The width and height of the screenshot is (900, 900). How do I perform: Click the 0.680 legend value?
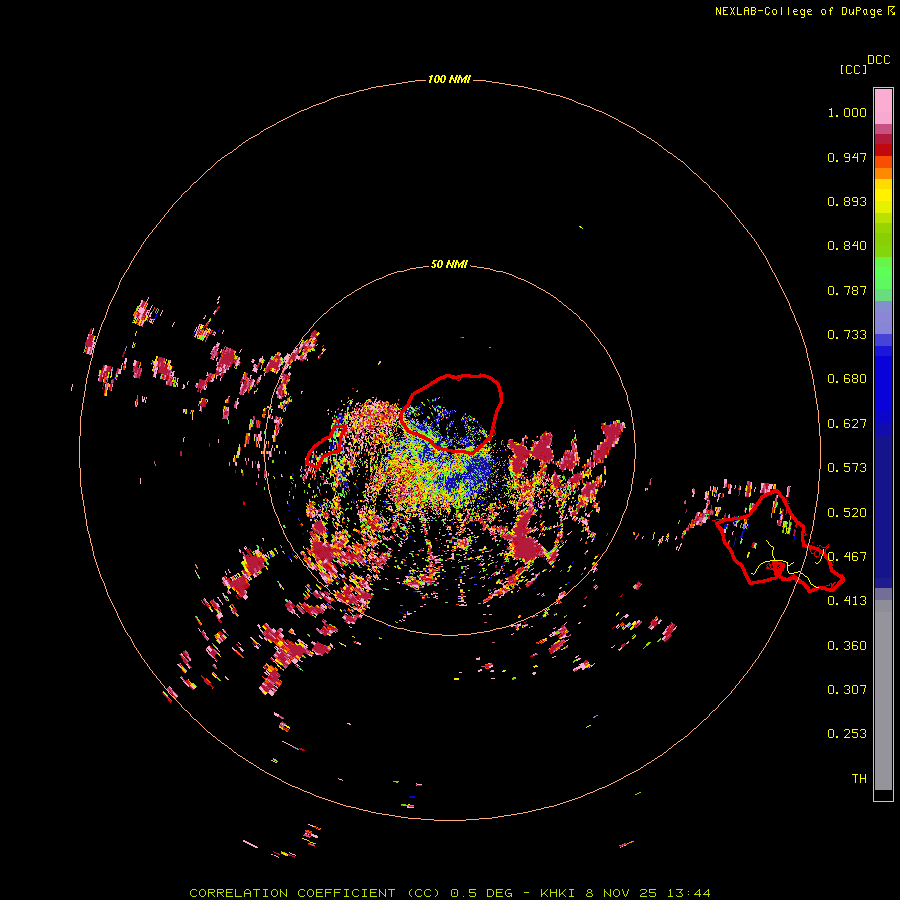pos(847,379)
